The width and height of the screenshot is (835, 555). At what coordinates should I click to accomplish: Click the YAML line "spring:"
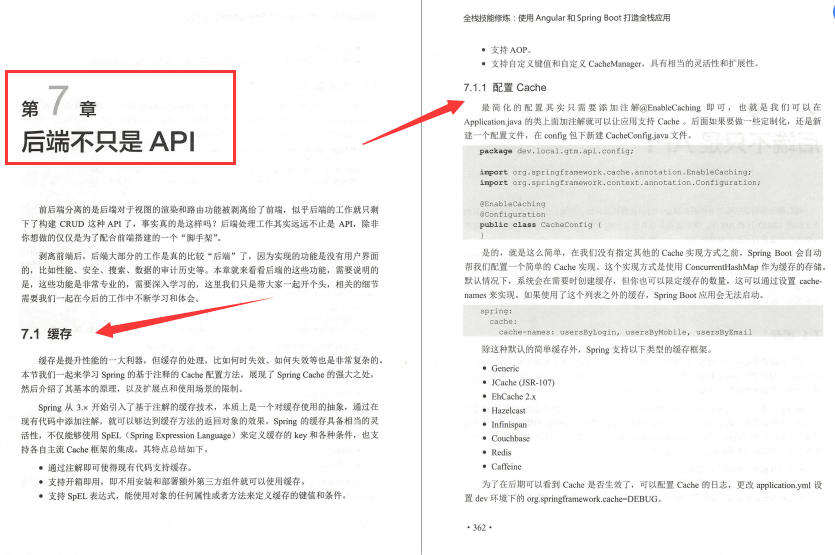496,311
